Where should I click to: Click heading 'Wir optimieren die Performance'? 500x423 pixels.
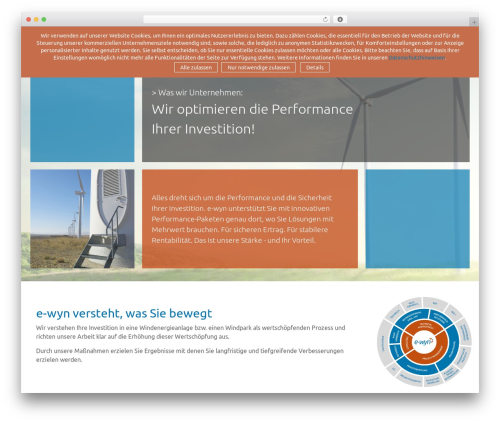tap(252, 109)
